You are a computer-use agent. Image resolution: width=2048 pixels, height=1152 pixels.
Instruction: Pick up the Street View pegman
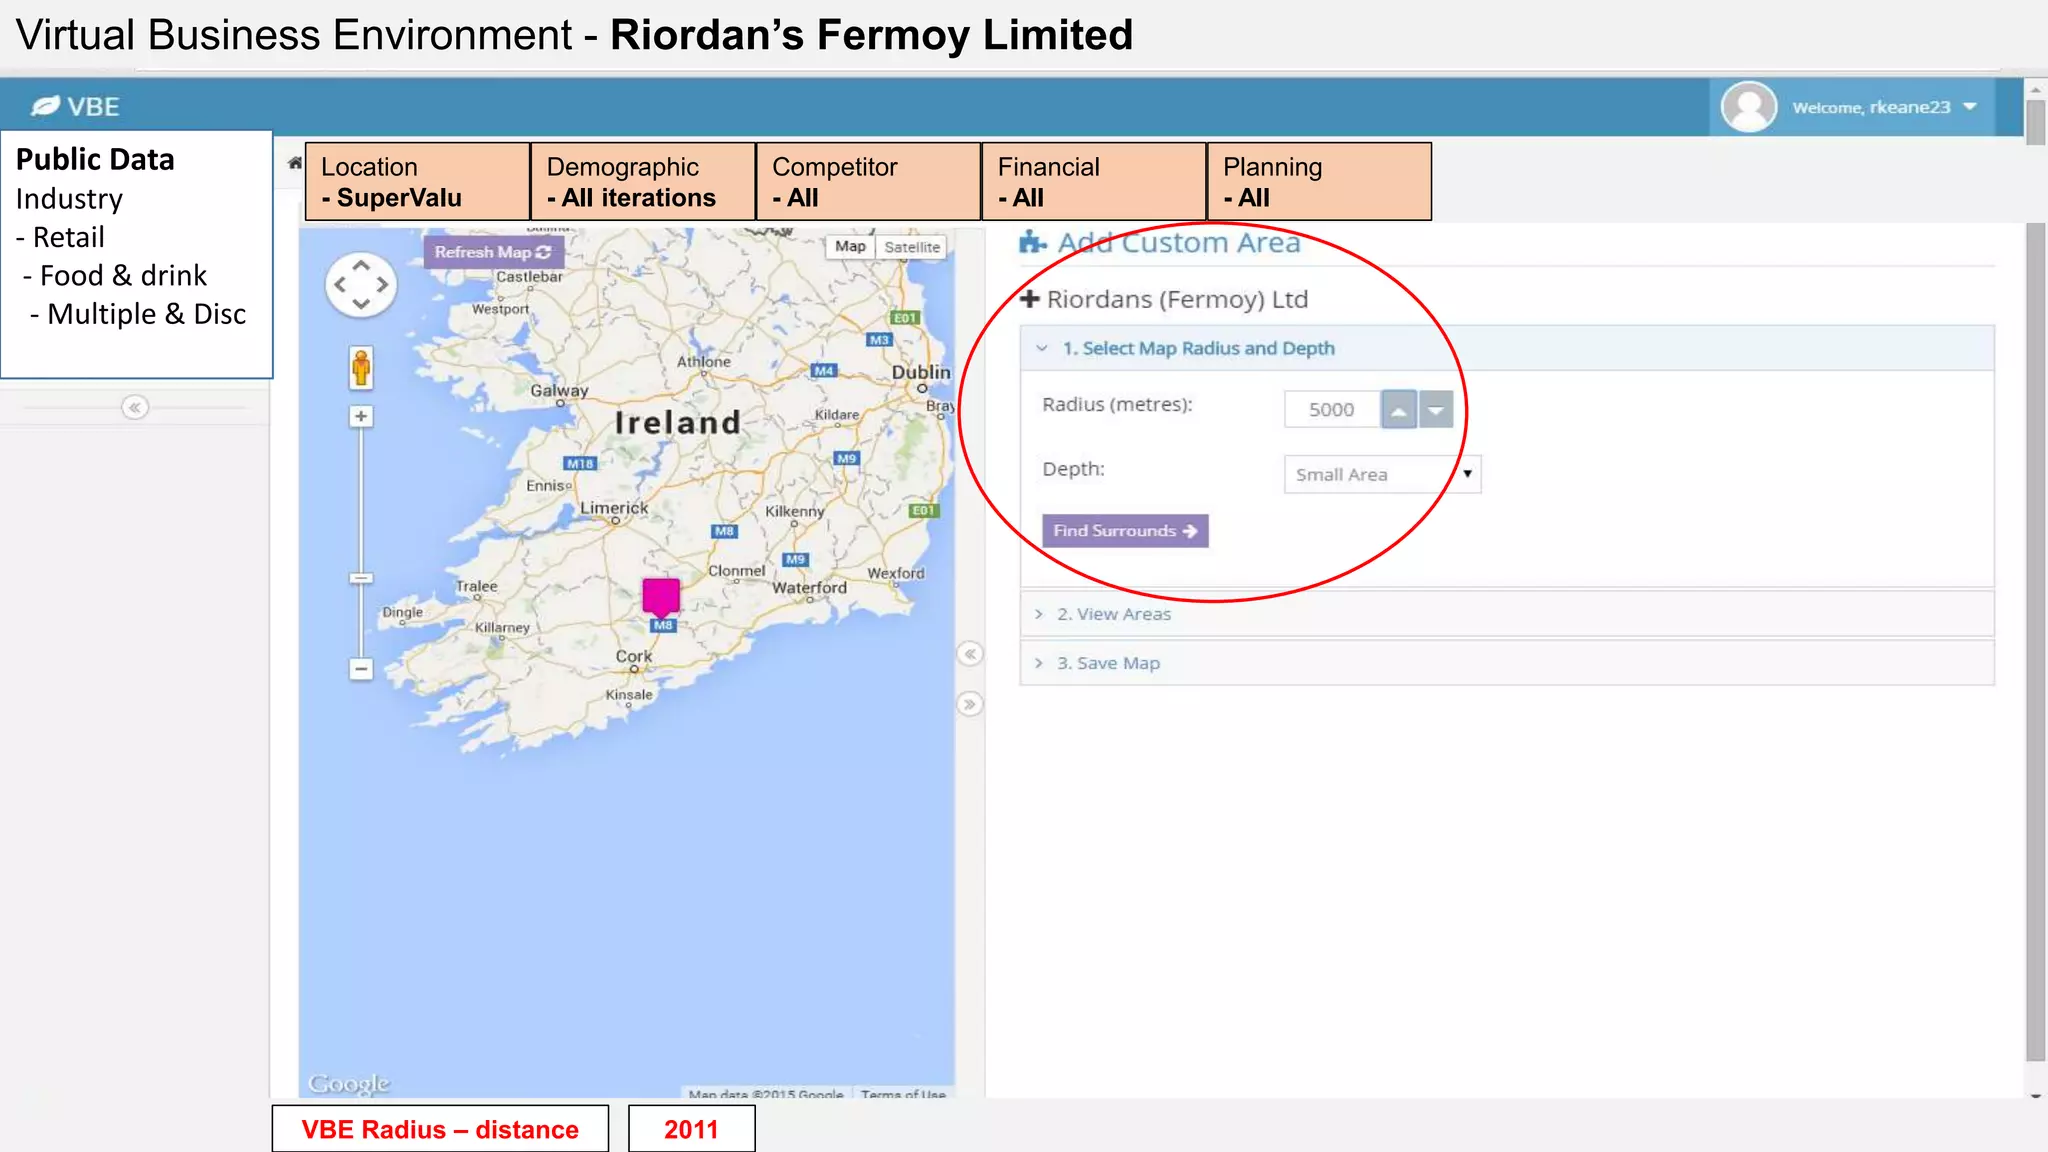(x=361, y=368)
